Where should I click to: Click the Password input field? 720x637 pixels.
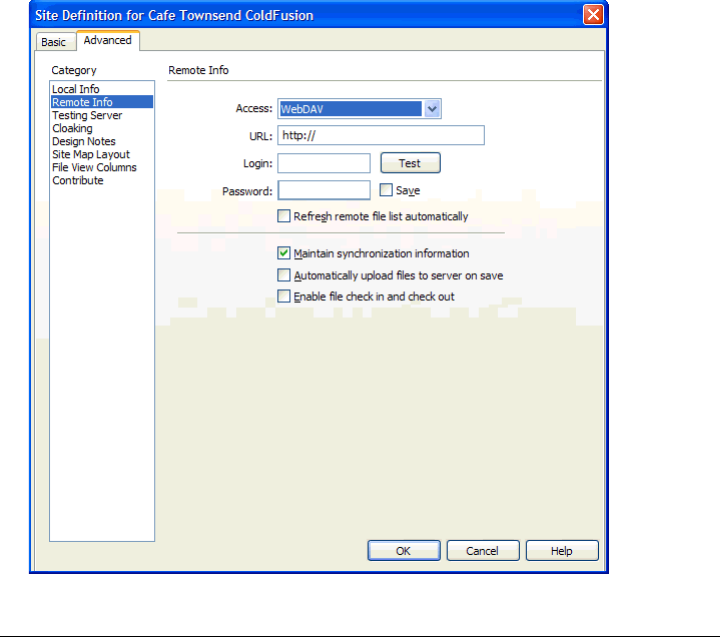click(x=324, y=190)
